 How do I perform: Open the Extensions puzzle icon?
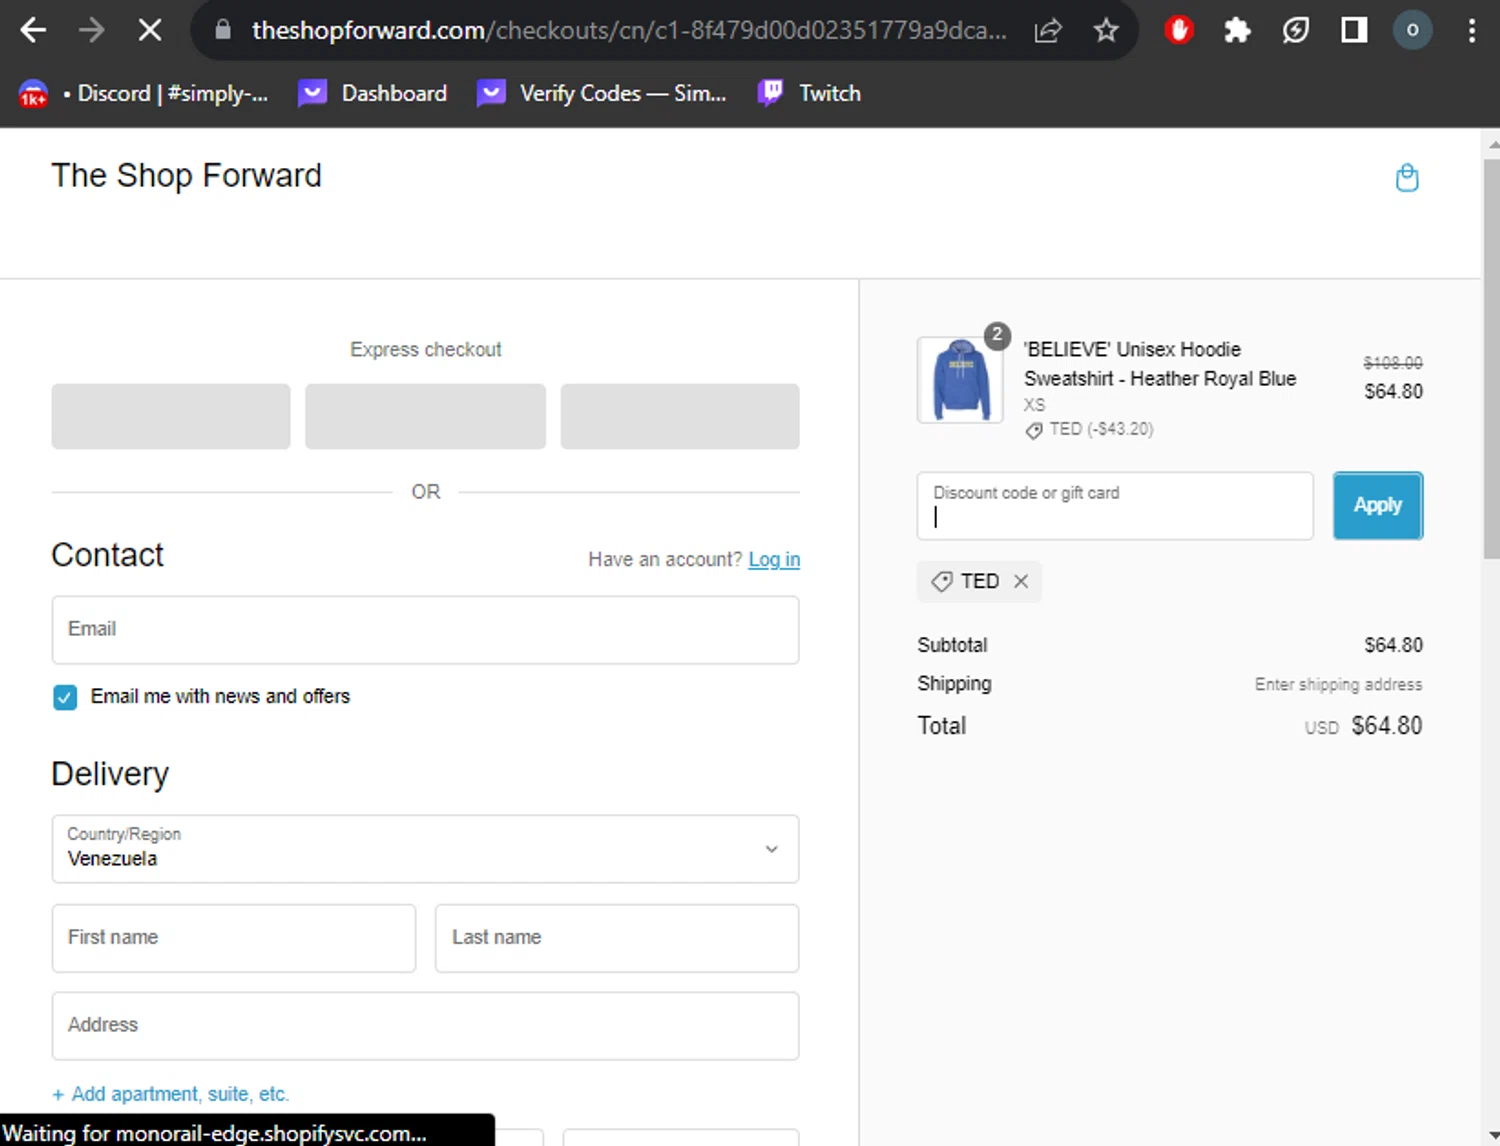1237,30
